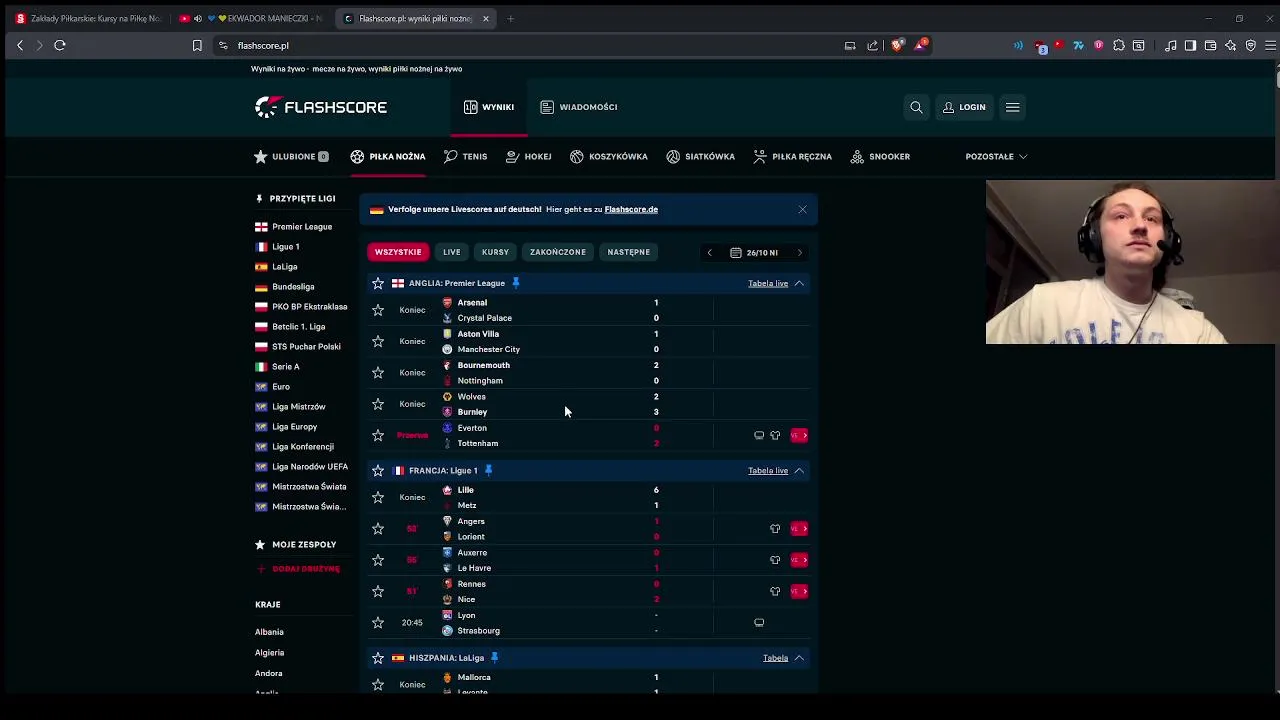The height and width of the screenshot is (720, 1280).
Task: Open LaLiga Tabela link
Action: [x=775, y=658]
